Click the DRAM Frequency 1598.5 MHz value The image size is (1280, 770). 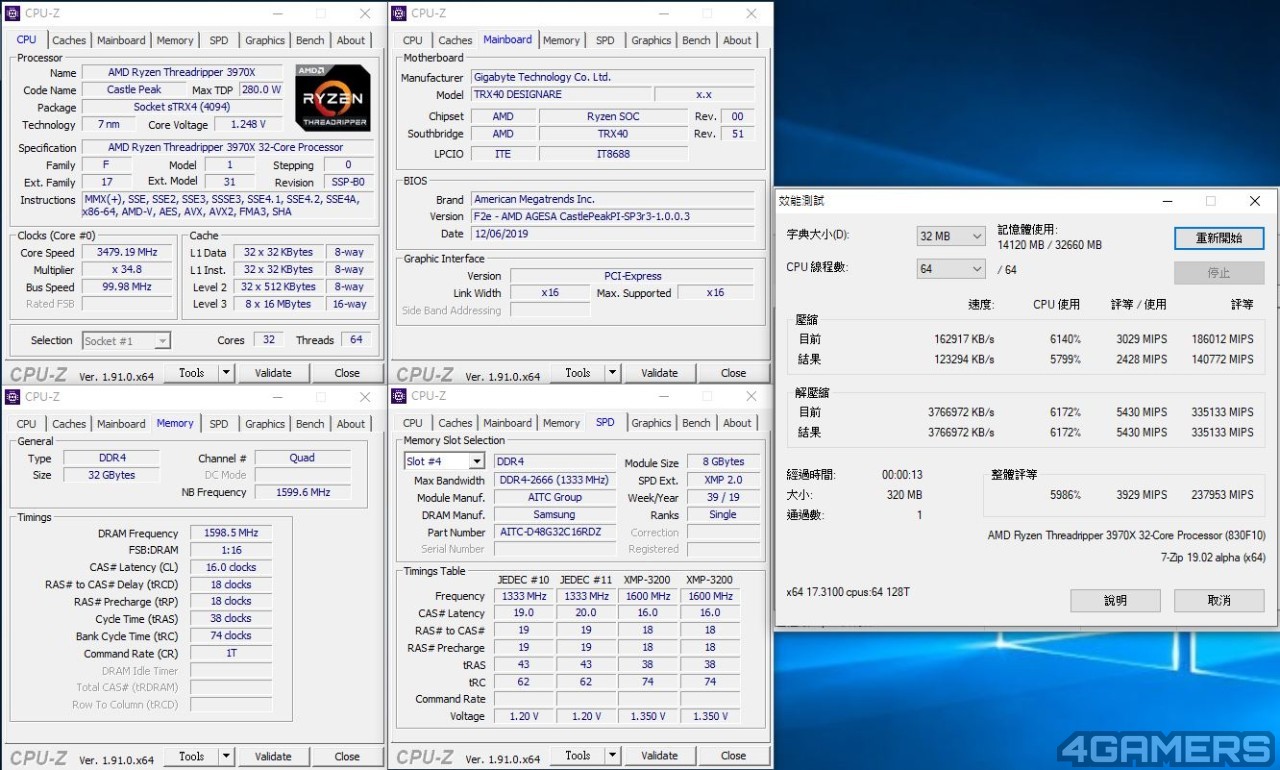231,533
